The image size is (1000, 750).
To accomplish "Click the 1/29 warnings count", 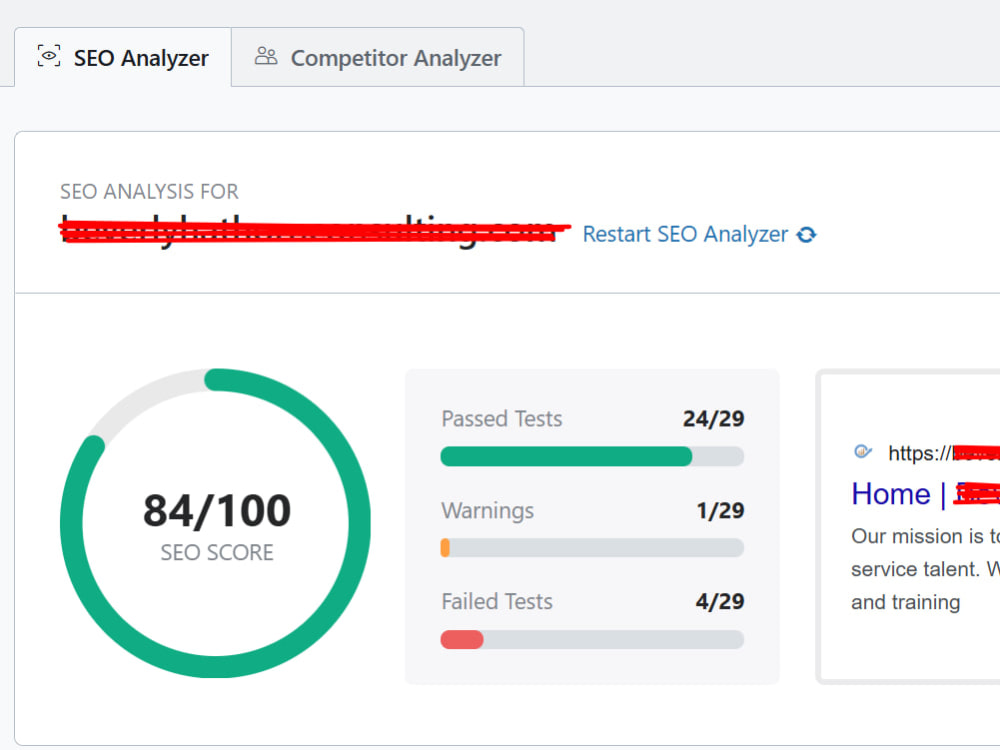I will [x=720, y=511].
